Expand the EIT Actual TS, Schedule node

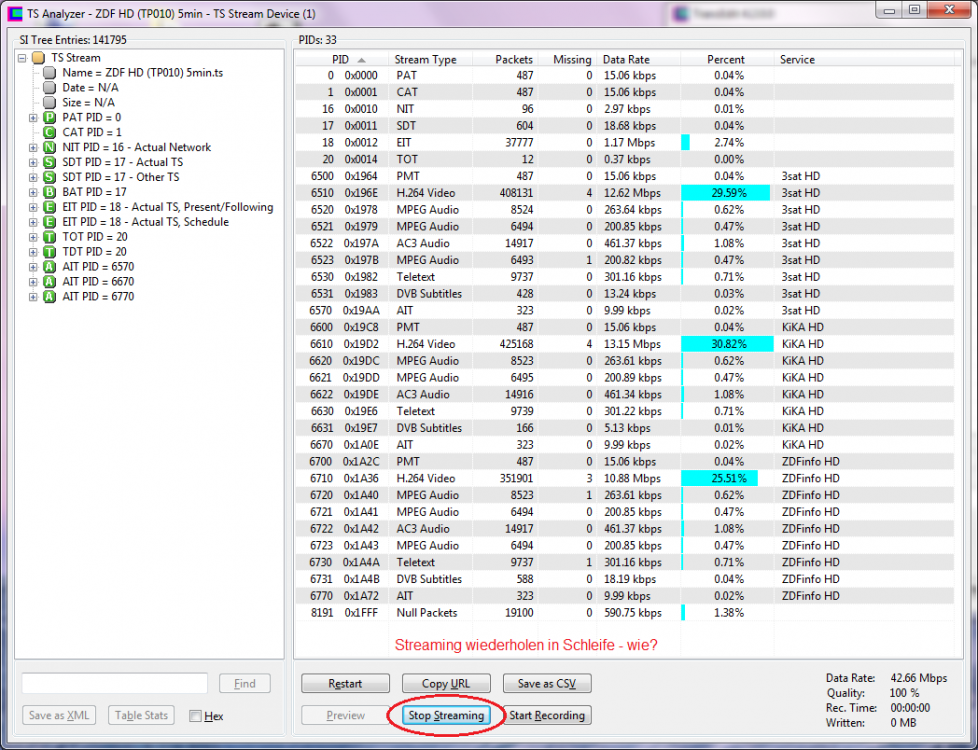click(x=33, y=222)
